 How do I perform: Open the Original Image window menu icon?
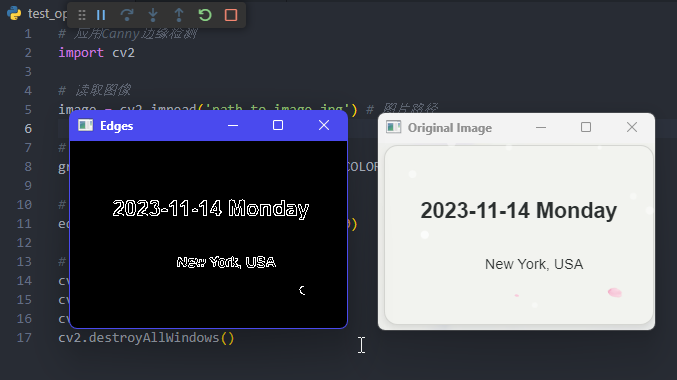click(393, 127)
